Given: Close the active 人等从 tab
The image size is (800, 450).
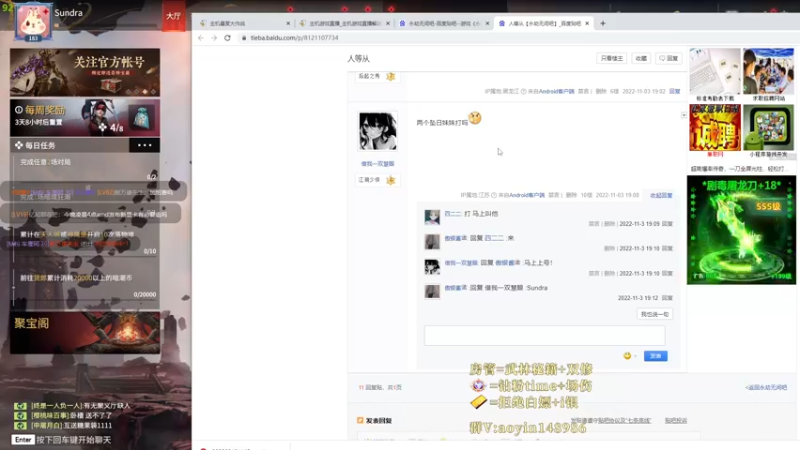Looking at the screenshot, I should click(587, 23).
